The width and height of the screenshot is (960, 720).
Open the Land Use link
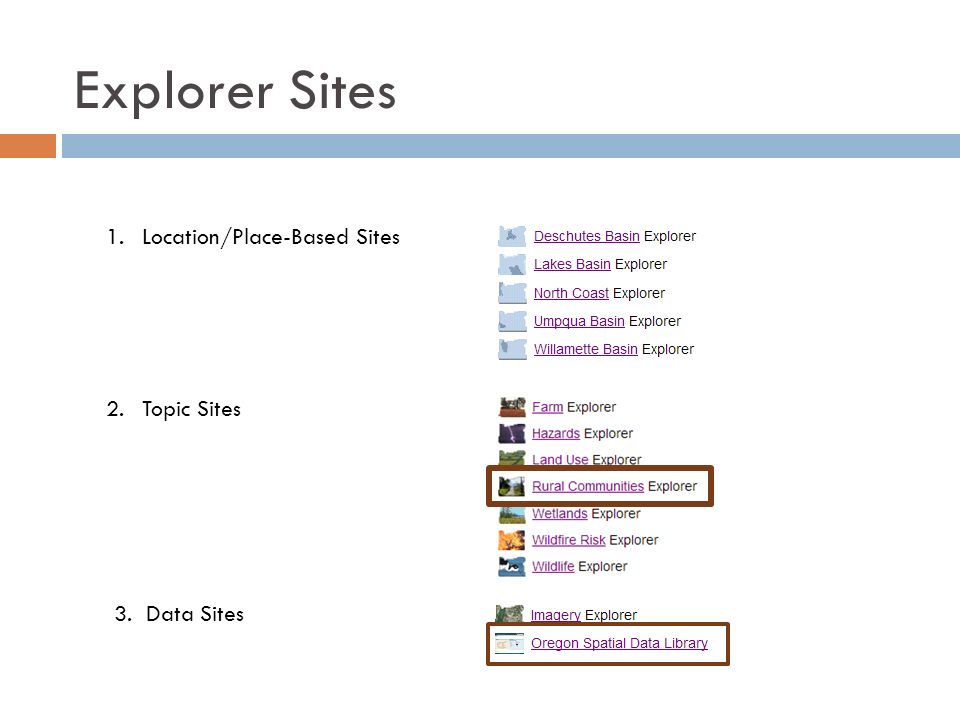point(560,460)
